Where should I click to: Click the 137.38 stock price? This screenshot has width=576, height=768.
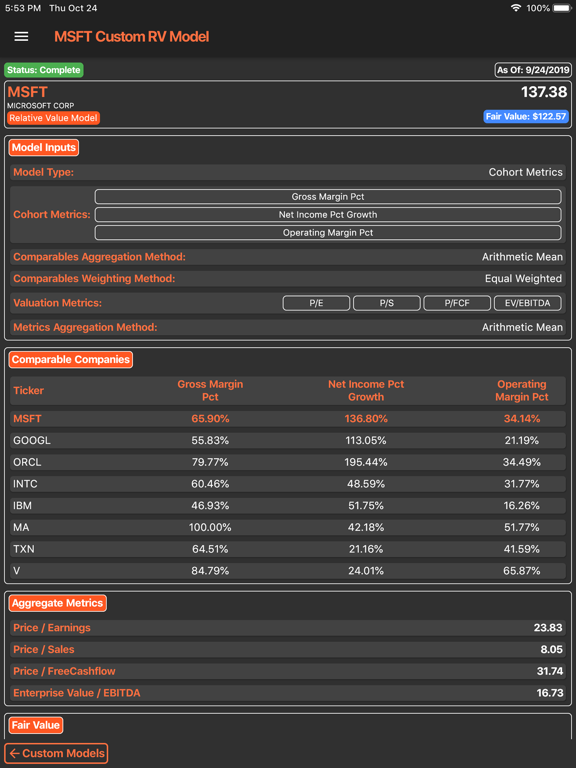pos(544,92)
